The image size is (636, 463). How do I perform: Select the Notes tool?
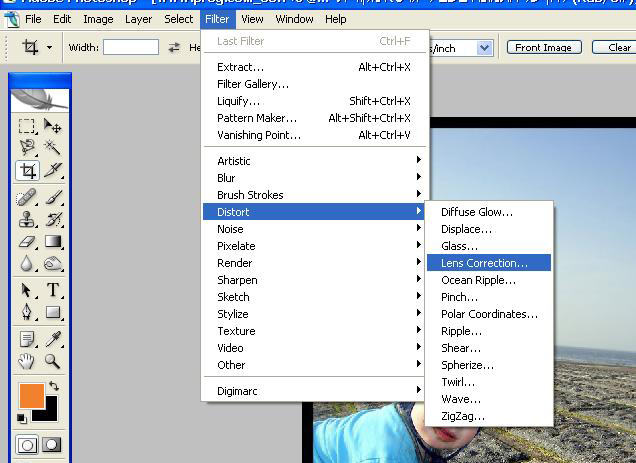point(27,339)
